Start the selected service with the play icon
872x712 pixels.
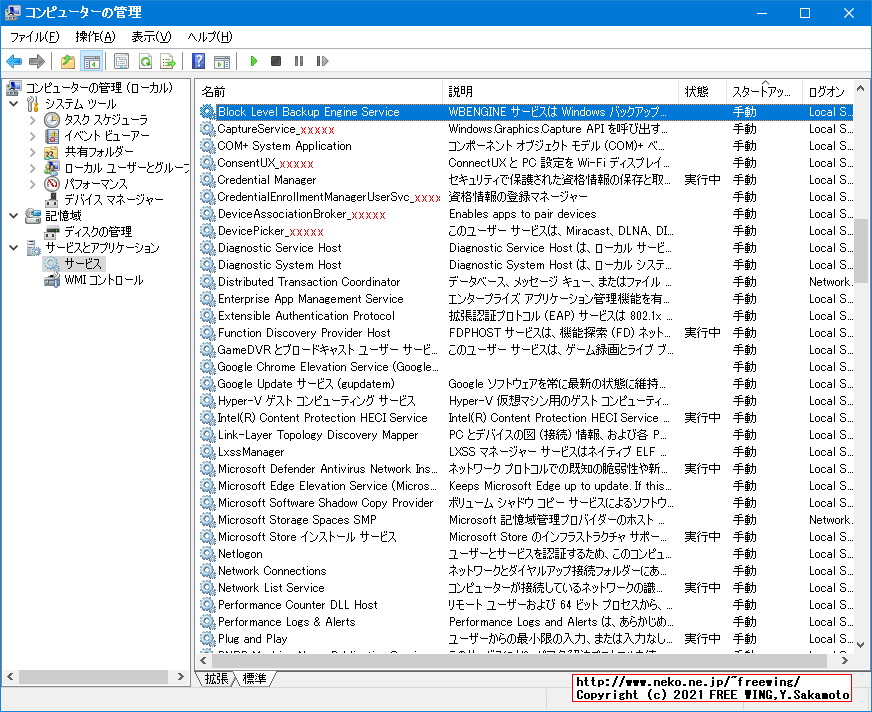click(253, 61)
